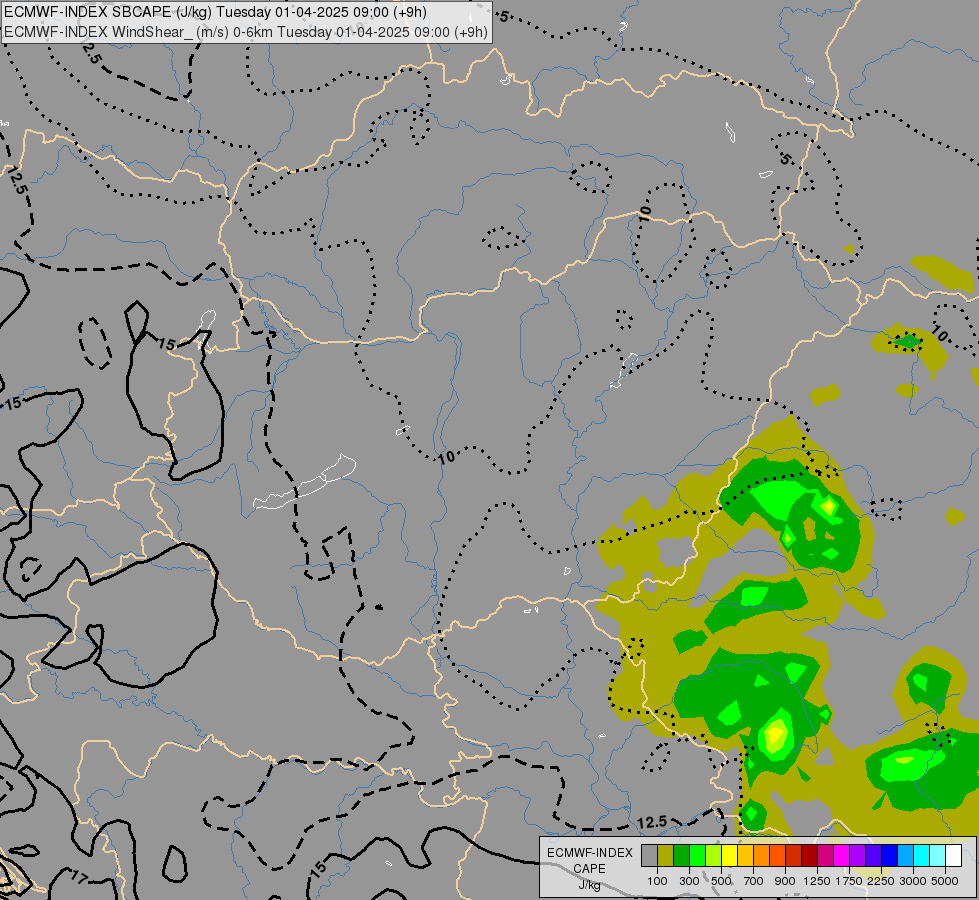Select the pure blue legend swatch
Screen dimensions: 979x900
(889, 856)
